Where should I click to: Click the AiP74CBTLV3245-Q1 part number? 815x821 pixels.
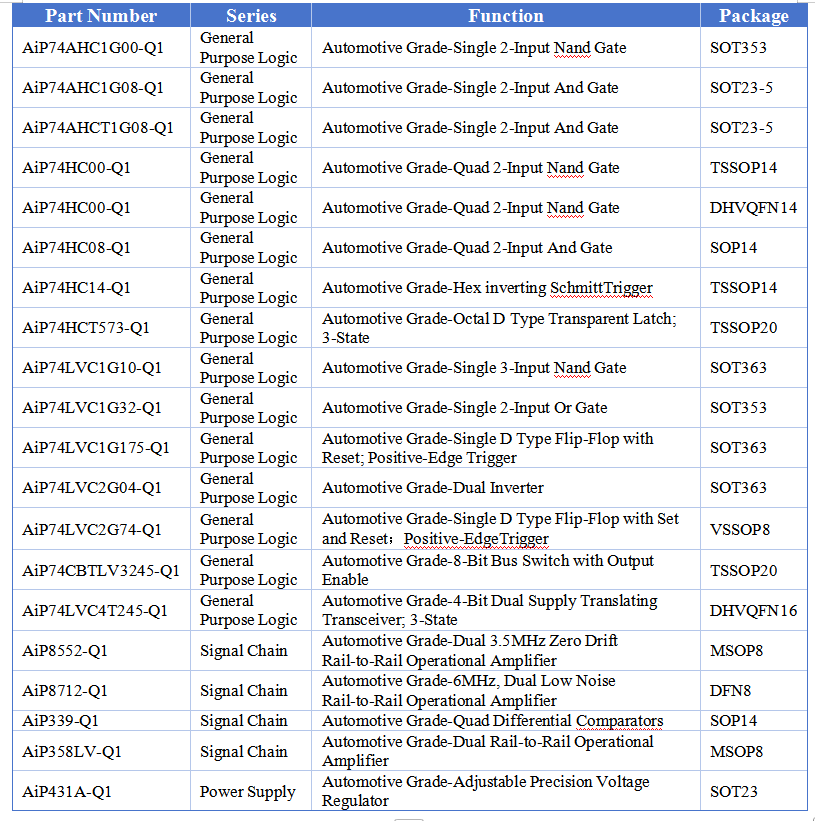(x=101, y=571)
